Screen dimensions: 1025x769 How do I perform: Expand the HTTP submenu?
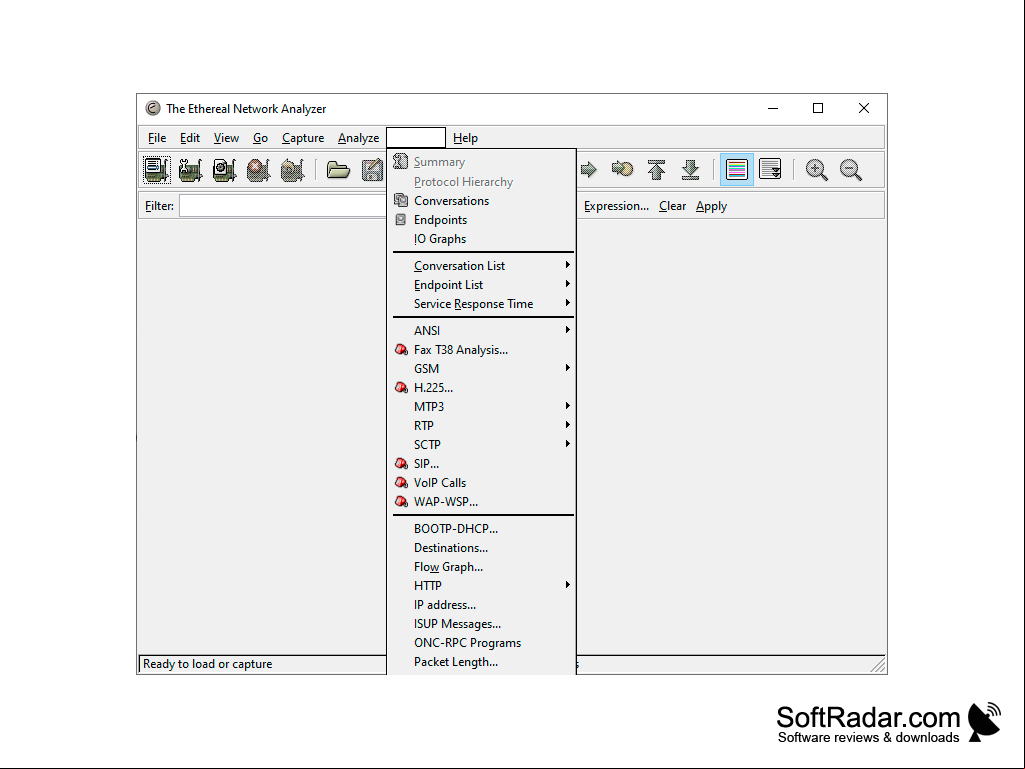coord(483,585)
